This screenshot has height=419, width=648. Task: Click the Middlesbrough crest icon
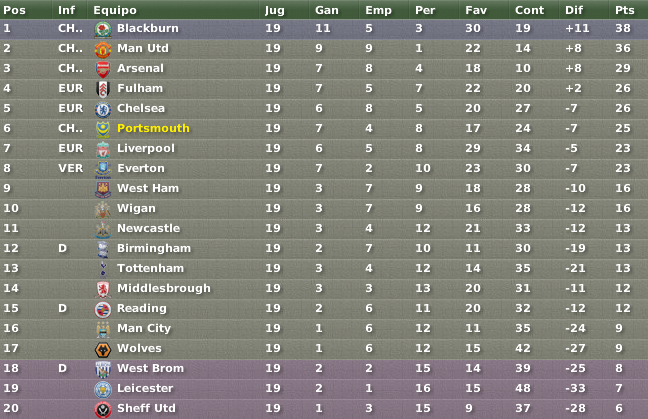point(102,289)
